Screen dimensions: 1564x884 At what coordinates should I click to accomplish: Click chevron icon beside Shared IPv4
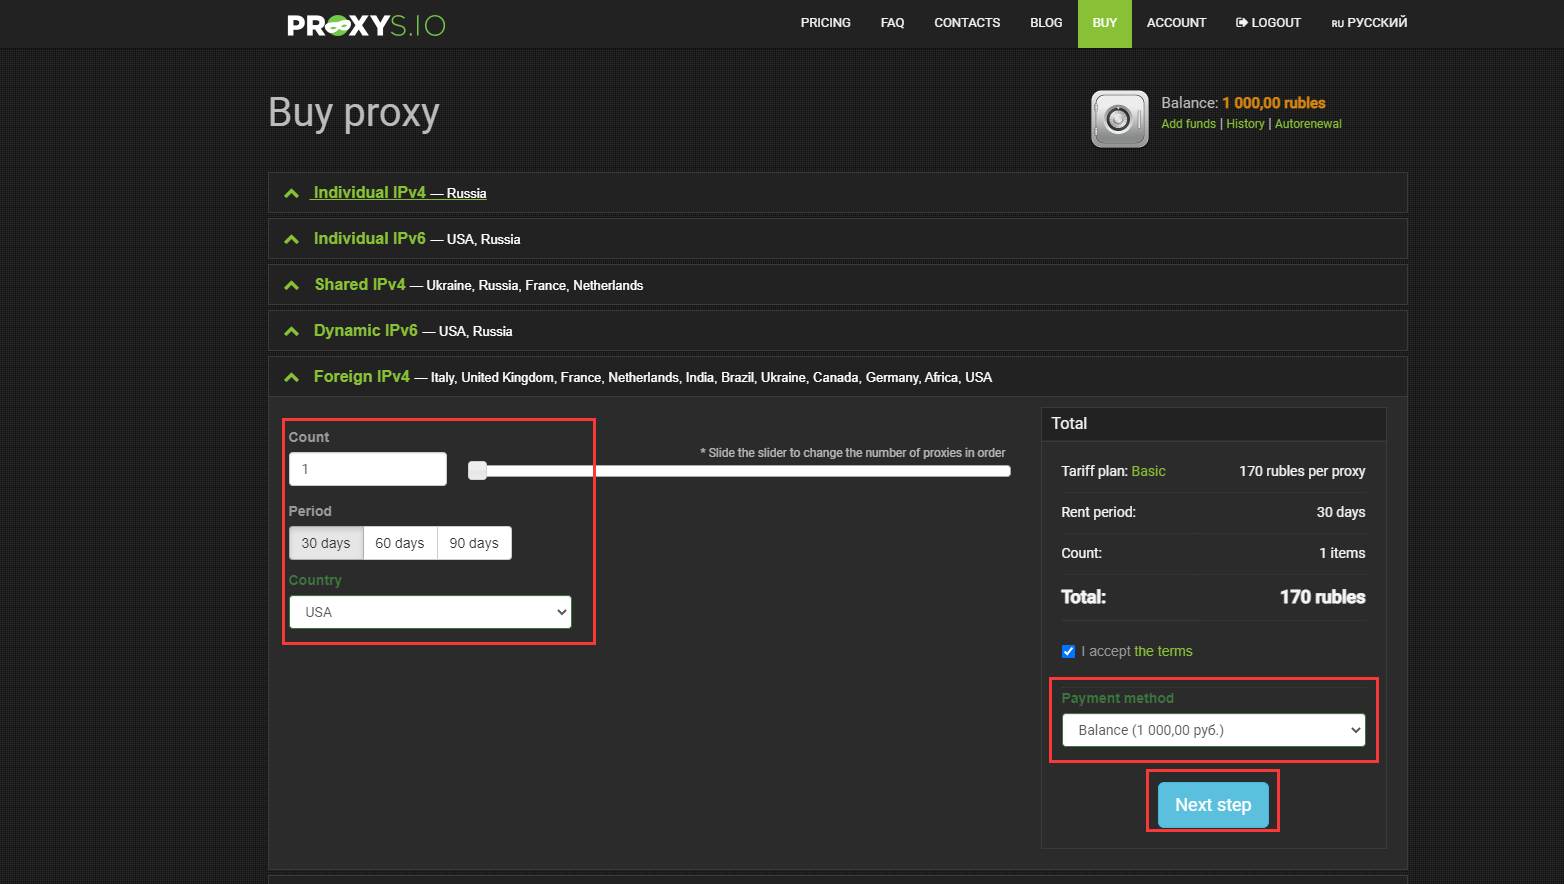291,285
